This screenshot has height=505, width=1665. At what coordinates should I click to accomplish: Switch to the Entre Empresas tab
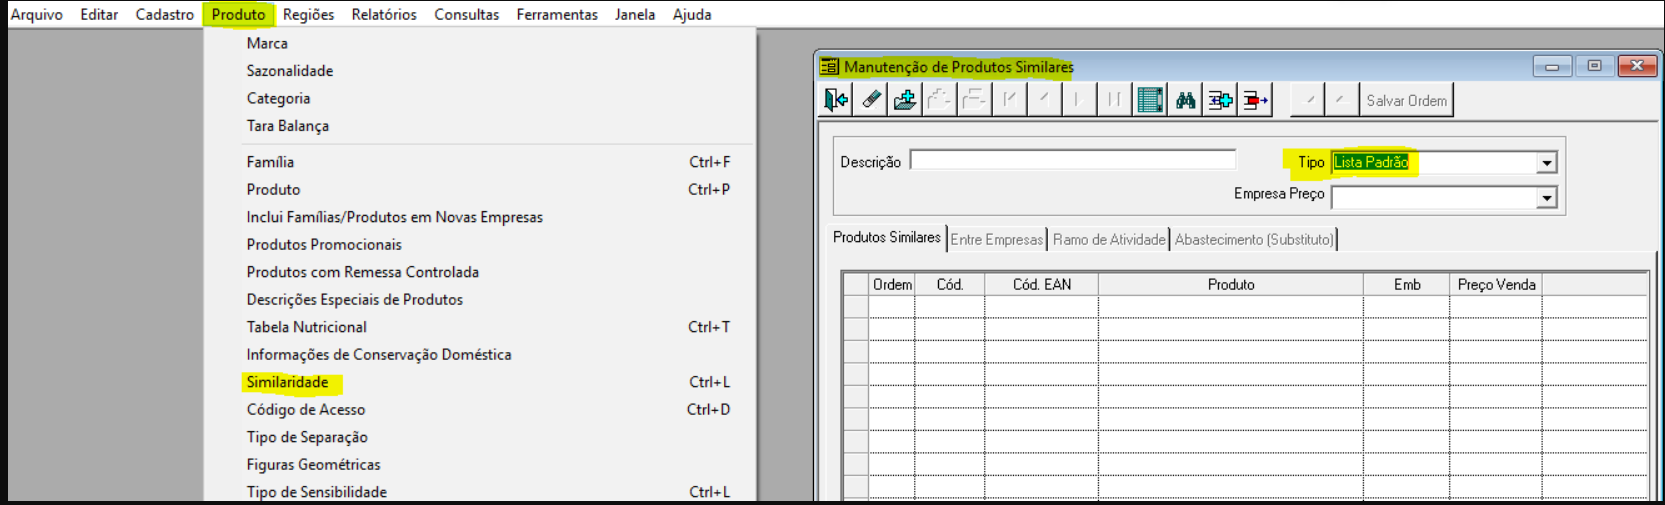coord(997,240)
